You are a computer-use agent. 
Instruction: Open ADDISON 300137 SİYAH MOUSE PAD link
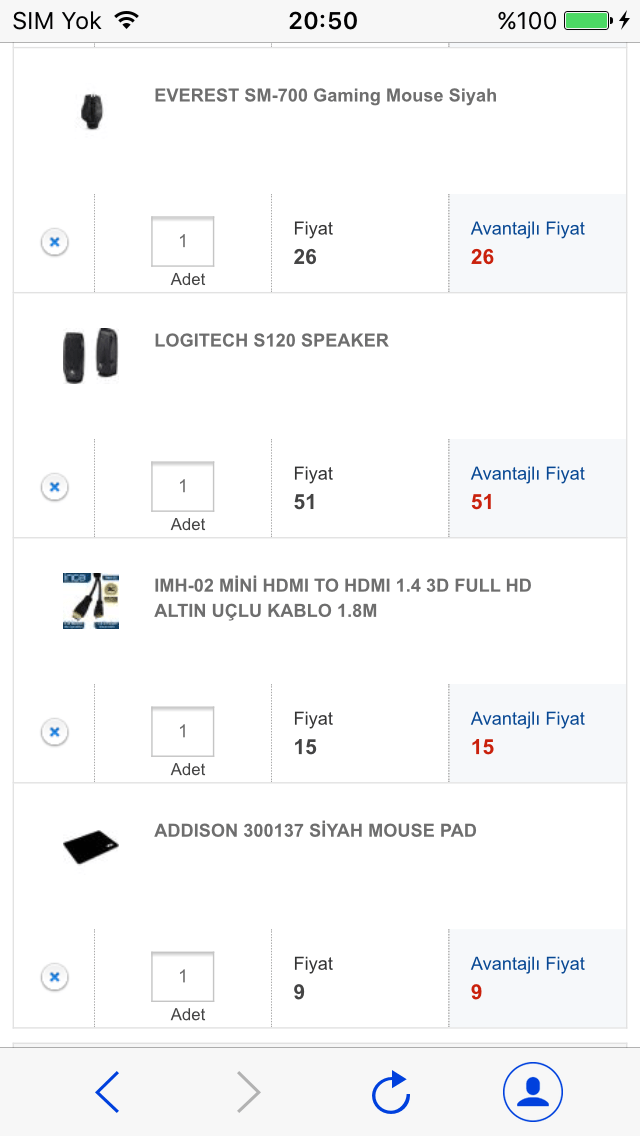pyautogui.click(x=315, y=831)
